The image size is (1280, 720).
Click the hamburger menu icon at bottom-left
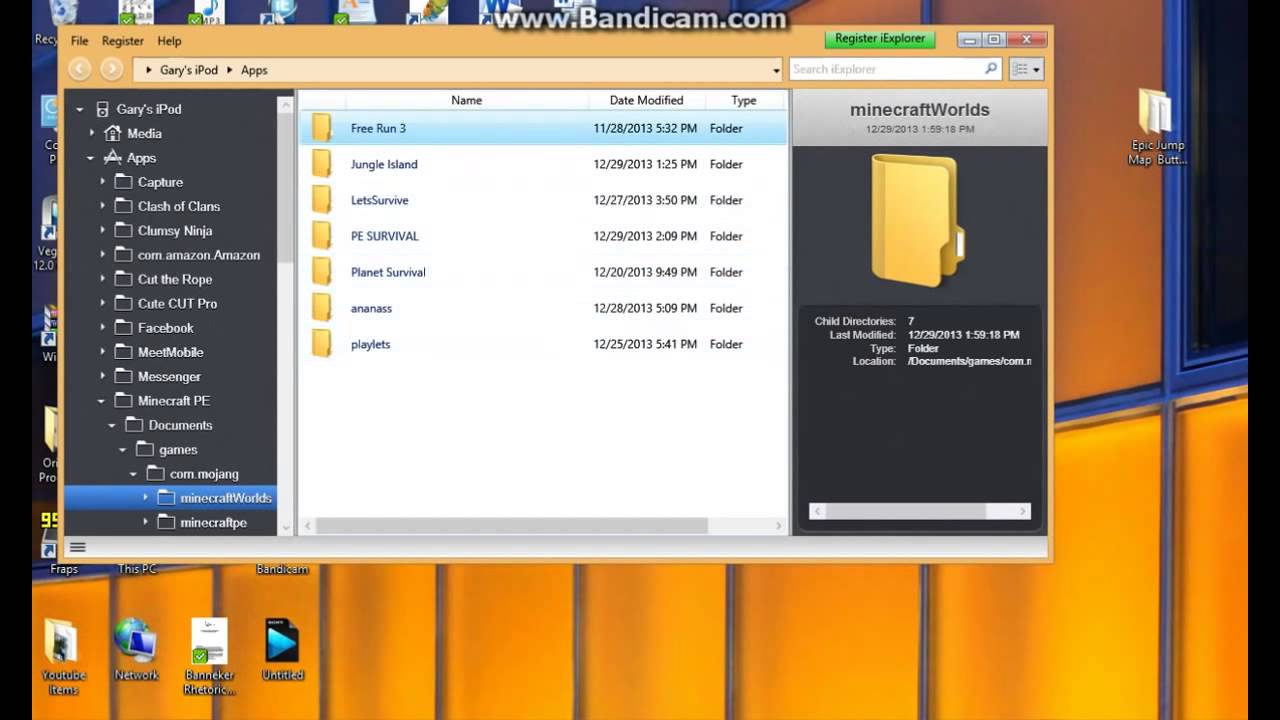coord(77,547)
